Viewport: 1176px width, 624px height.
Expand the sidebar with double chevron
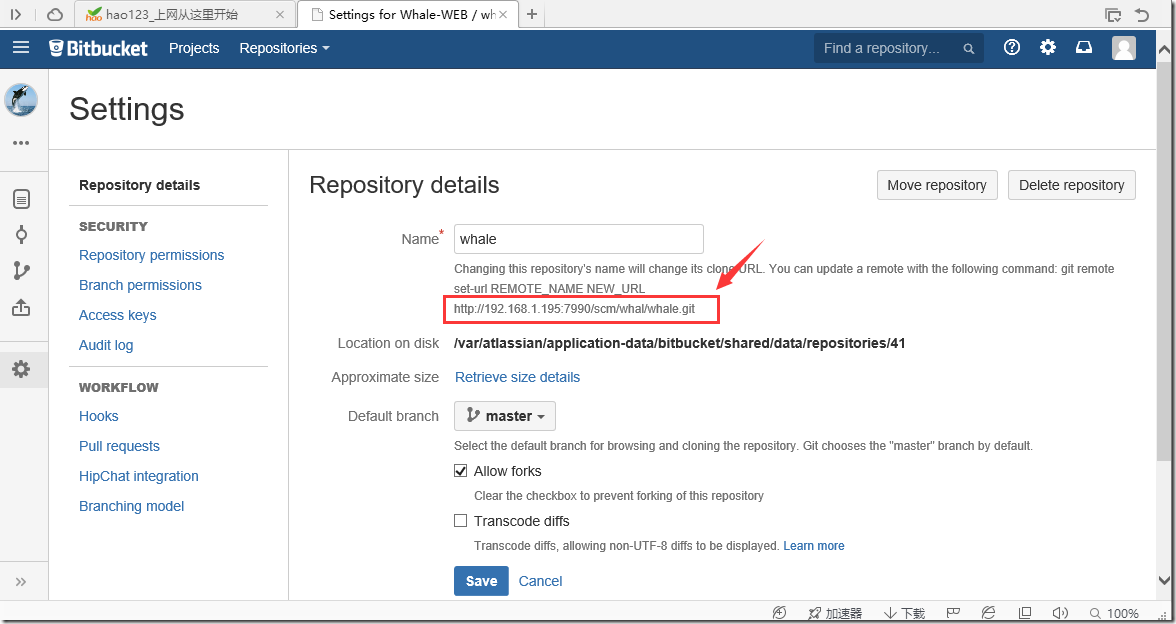21,582
